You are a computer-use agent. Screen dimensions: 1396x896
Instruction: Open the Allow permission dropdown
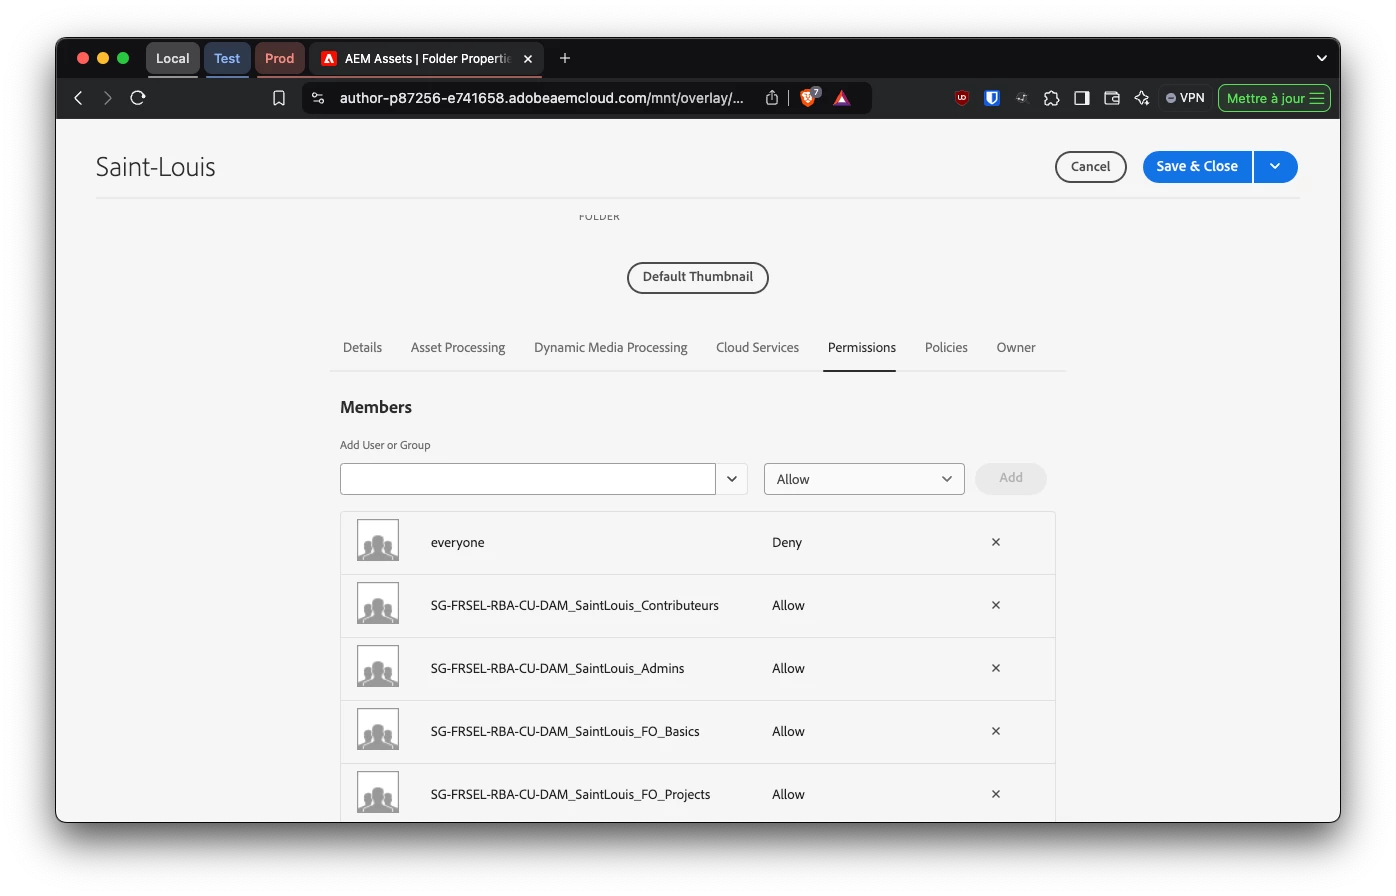[x=864, y=479]
